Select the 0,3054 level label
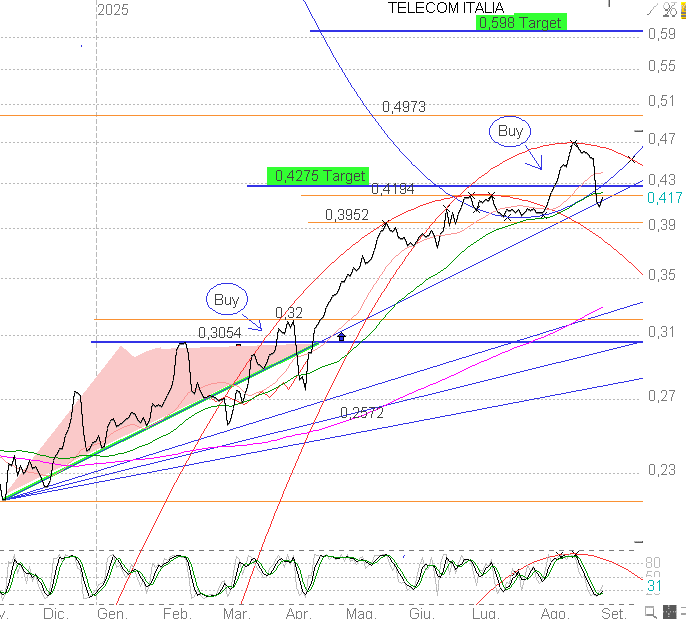Image resolution: width=686 pixels, height=619 pixels. coord(220,333)
